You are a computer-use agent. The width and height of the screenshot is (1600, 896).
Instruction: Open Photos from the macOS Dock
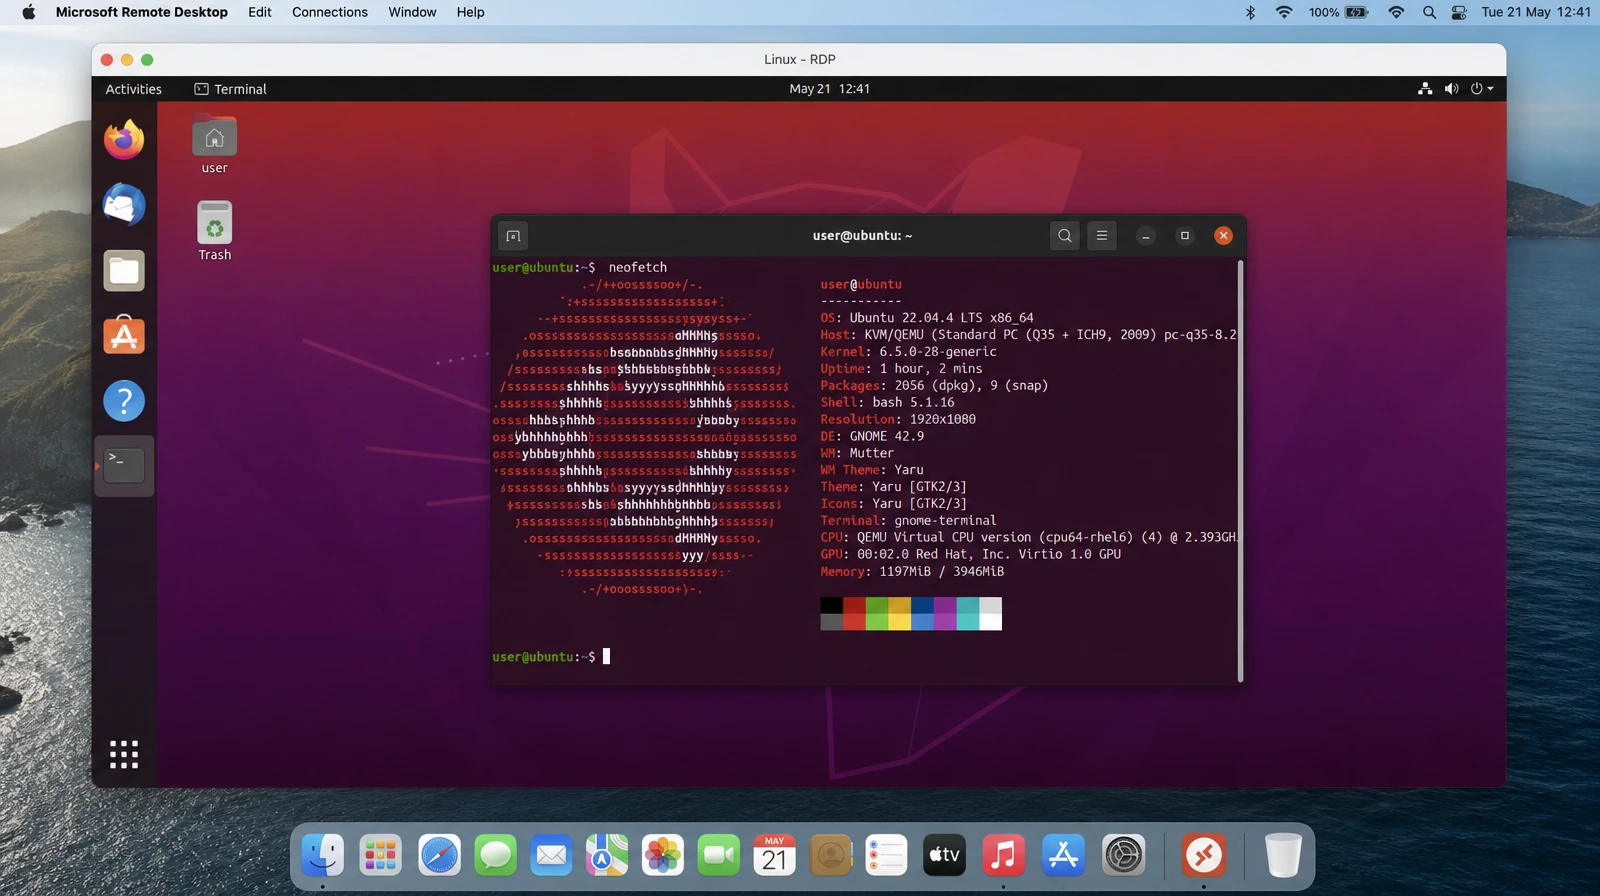663,855
